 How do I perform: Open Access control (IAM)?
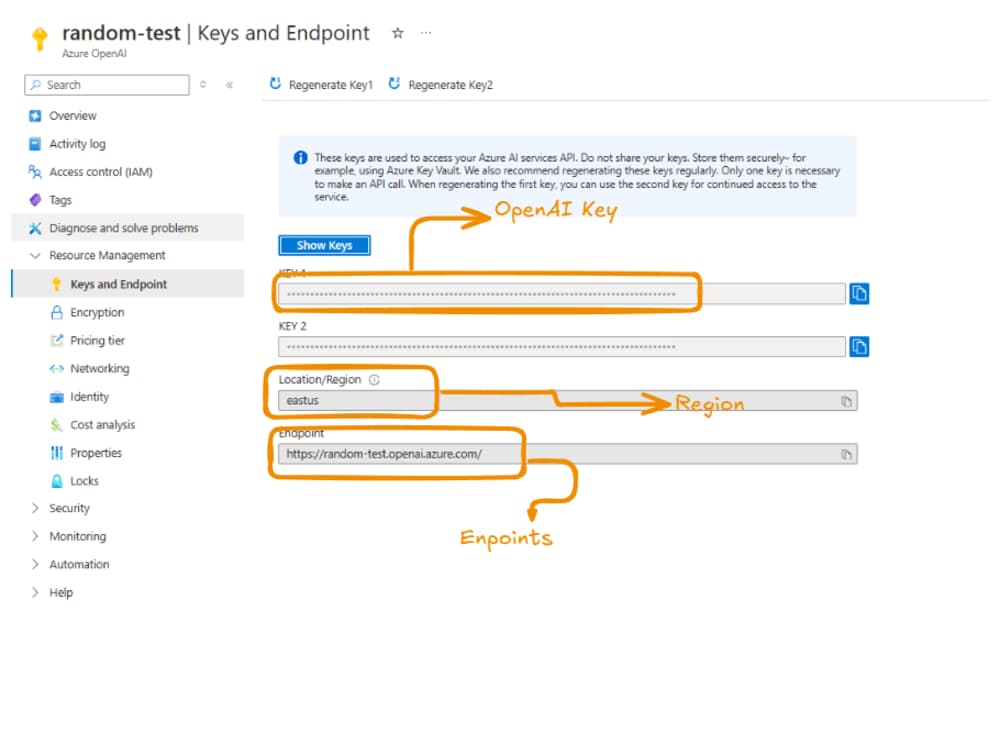[x=101, y=172]
